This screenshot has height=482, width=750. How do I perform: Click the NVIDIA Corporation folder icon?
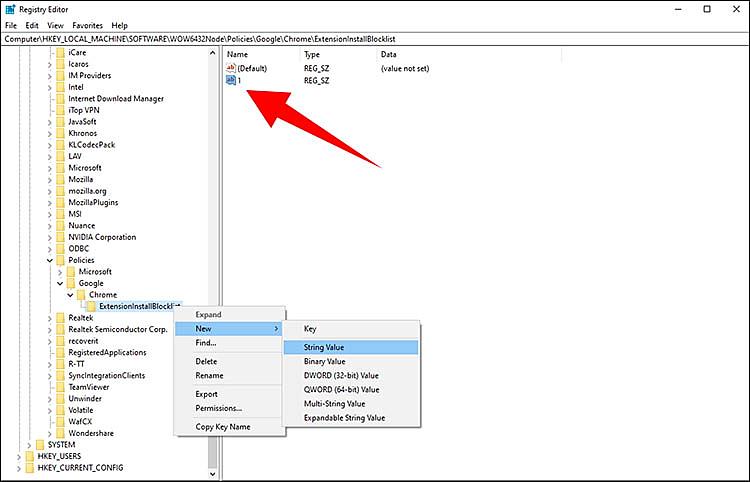click(60, 237)
